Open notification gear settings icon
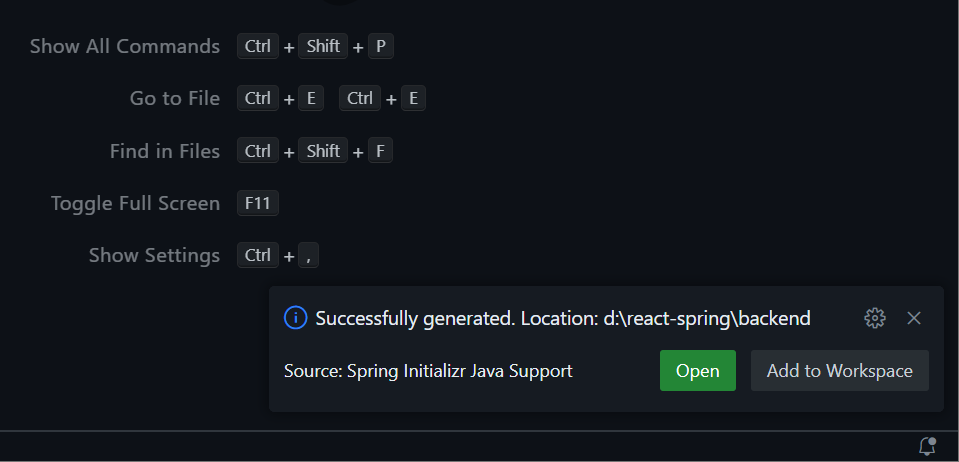The image size is (959, 462). (875, 318)
